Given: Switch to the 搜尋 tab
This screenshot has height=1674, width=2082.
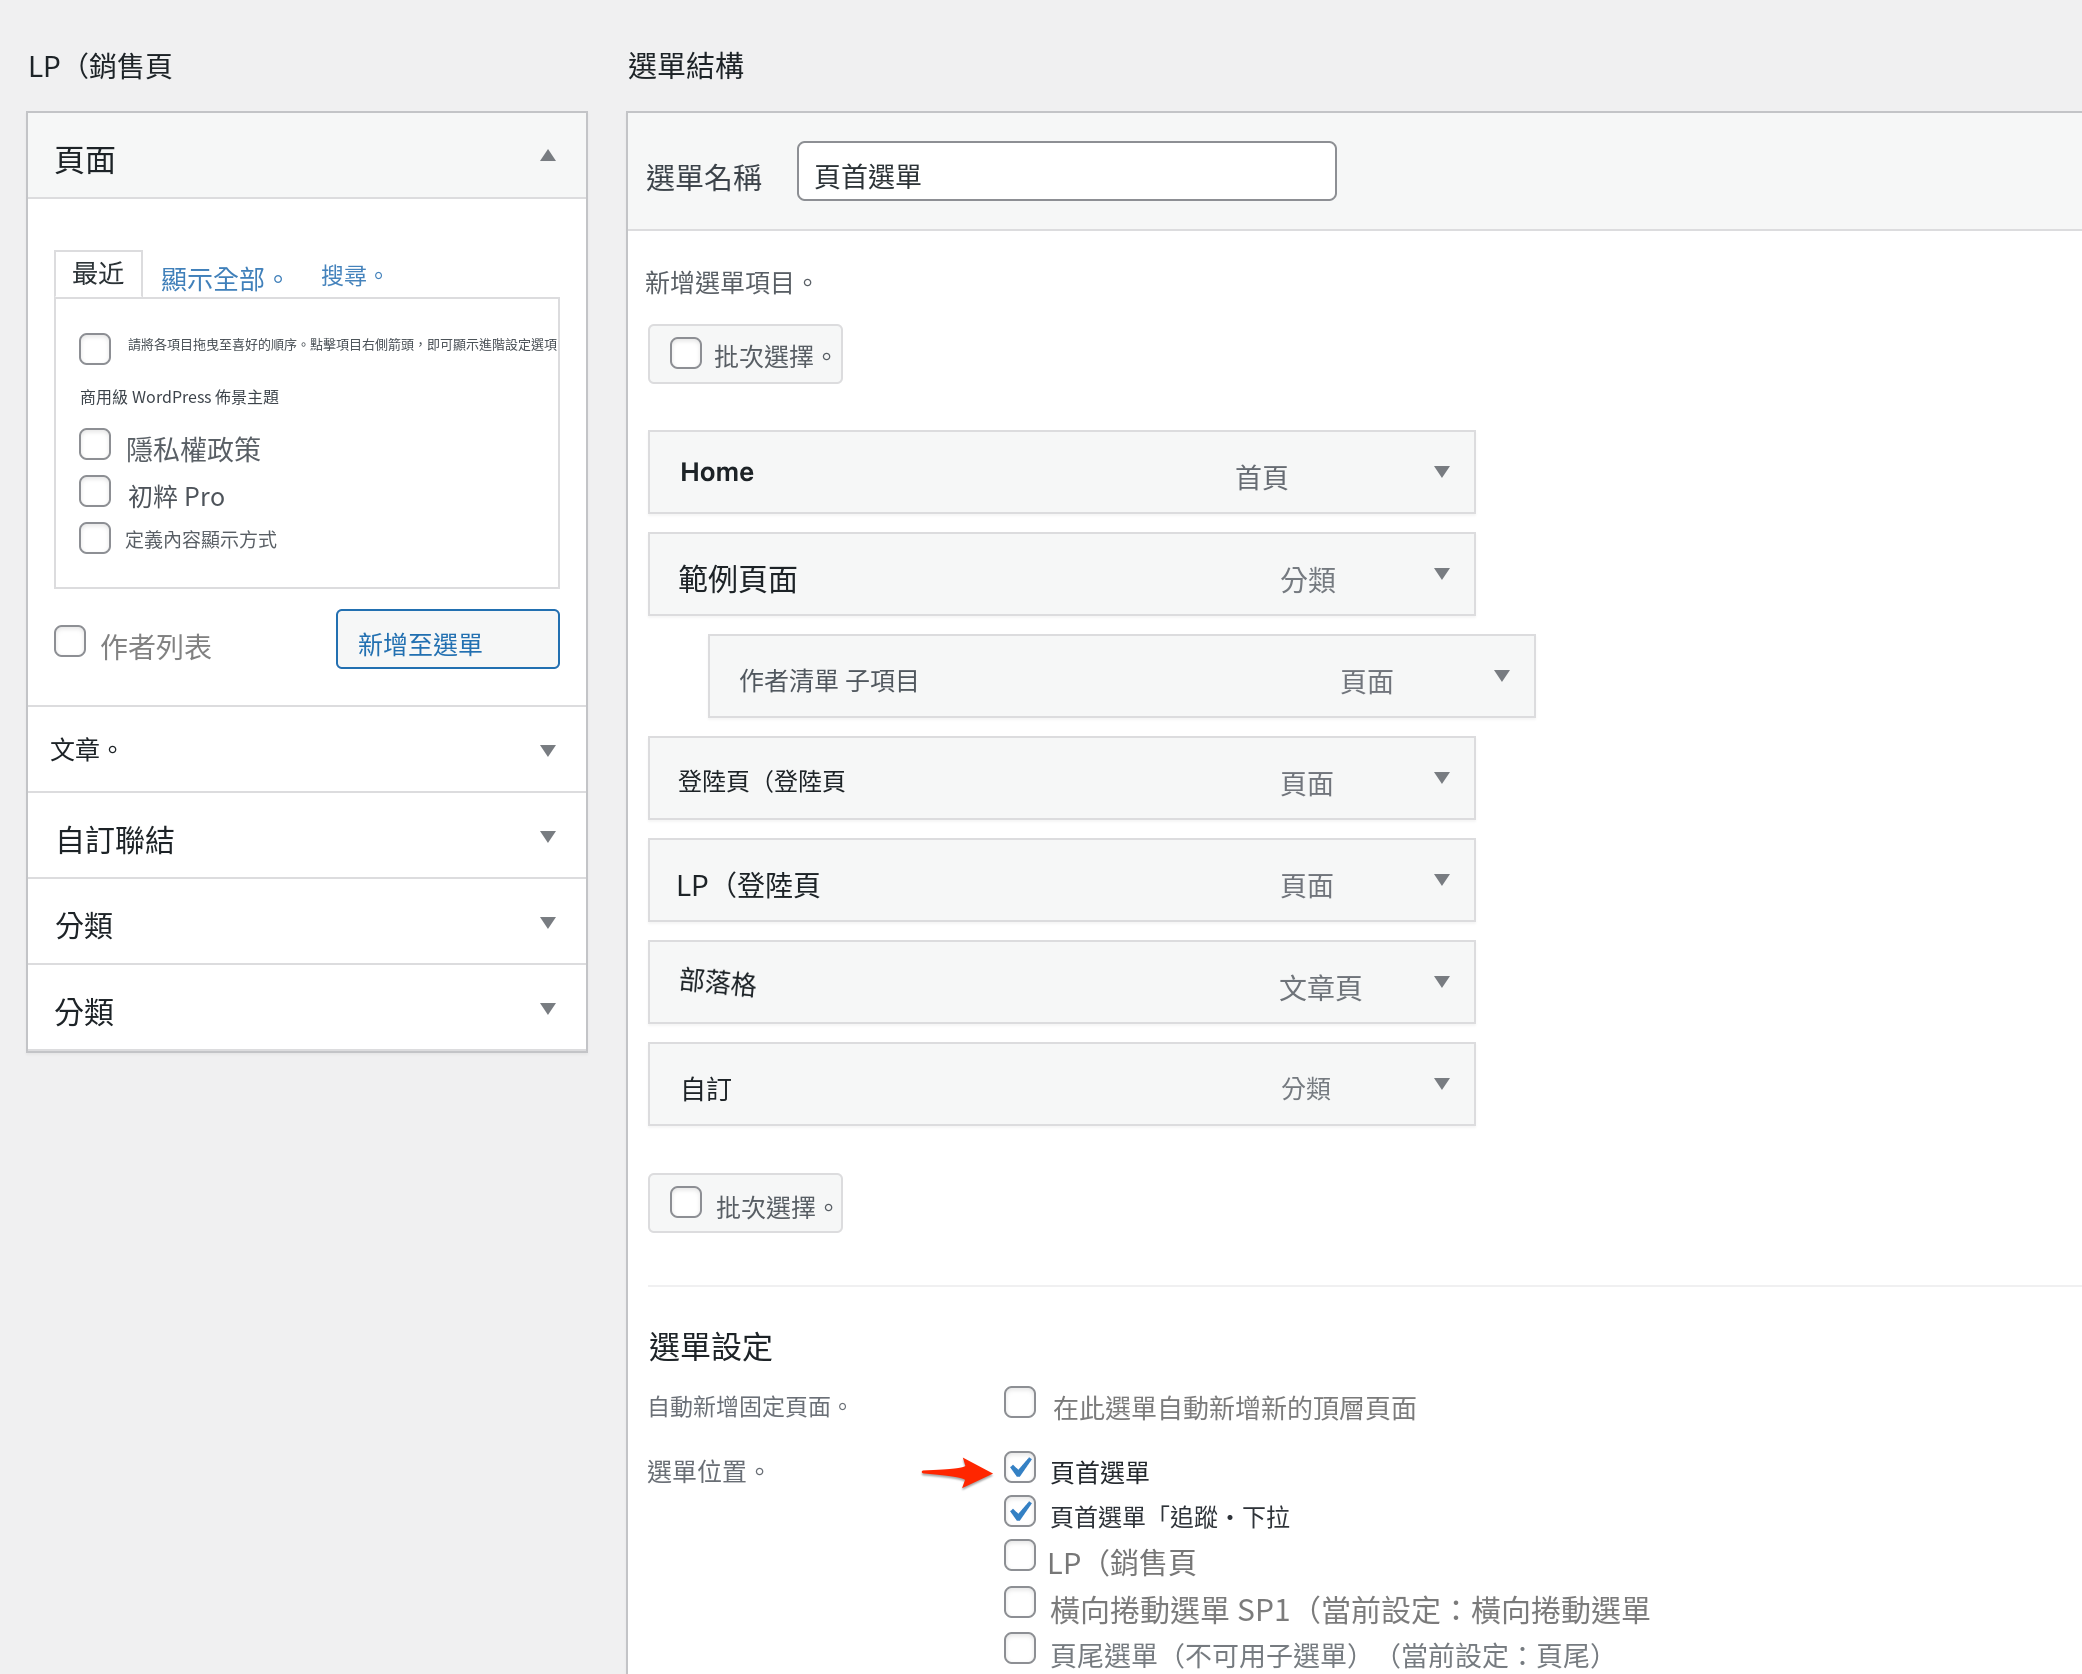Looking at the screenshot, I should (351, 276).
